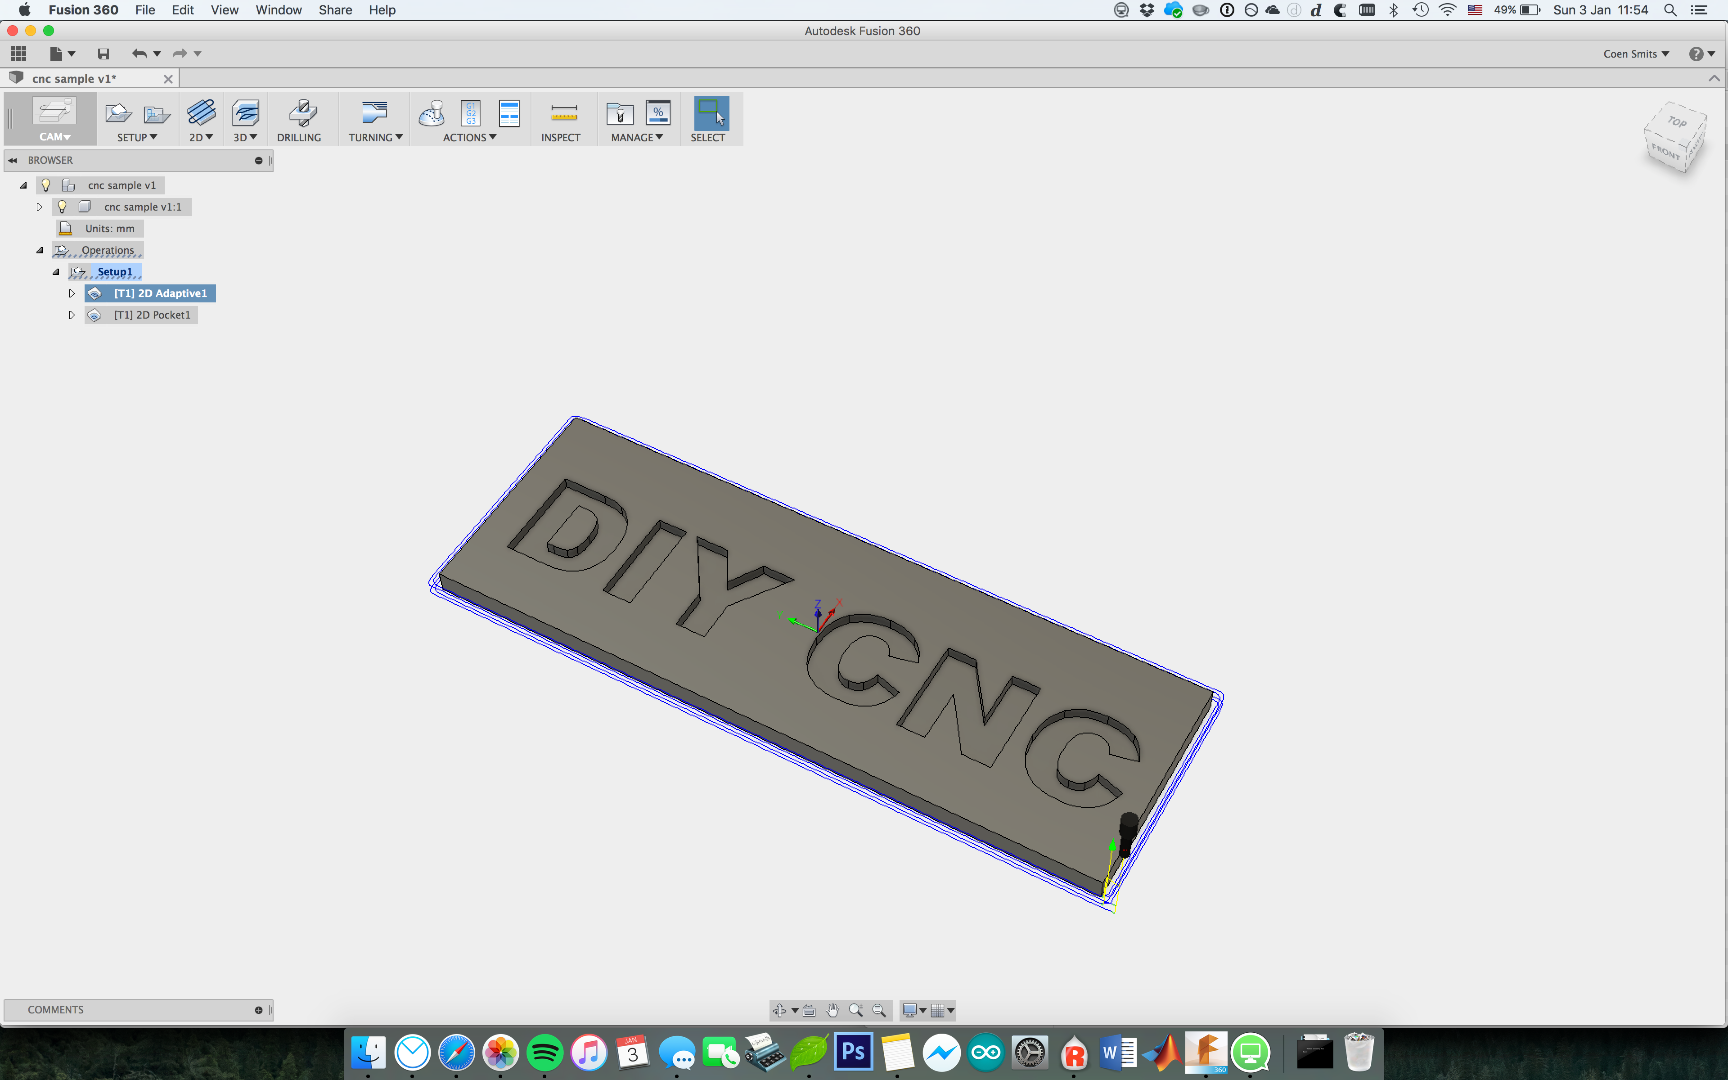Open the Window menu
Viewport: 1728px width, 1080px height.
point(279,10)
